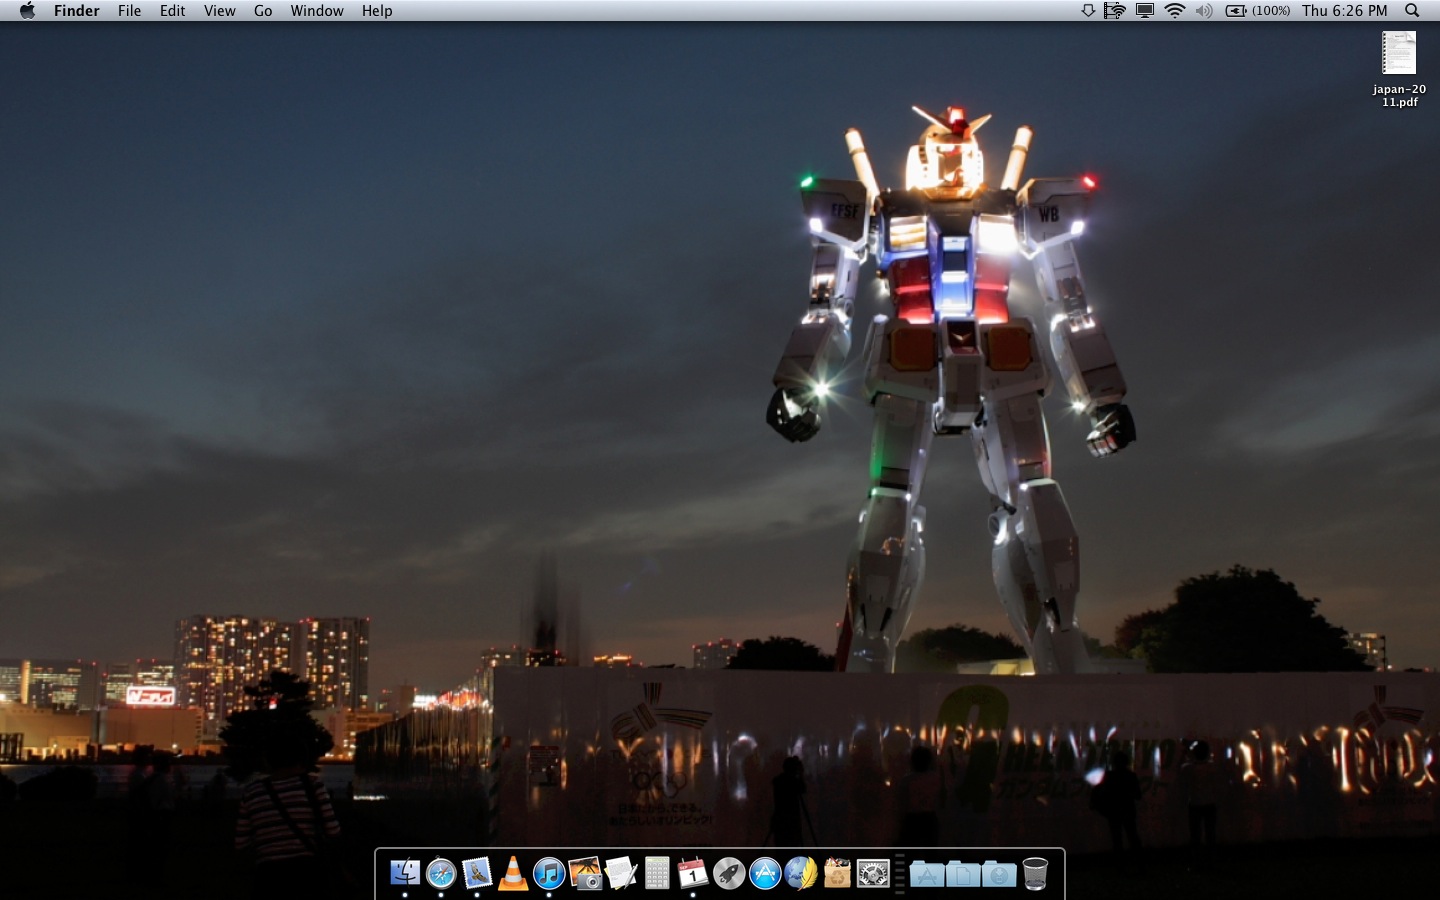The width and height of the screenshot is (1440, 900).
Task: Open Launchpad rocket icon in Dock
Action: [729, 873]
